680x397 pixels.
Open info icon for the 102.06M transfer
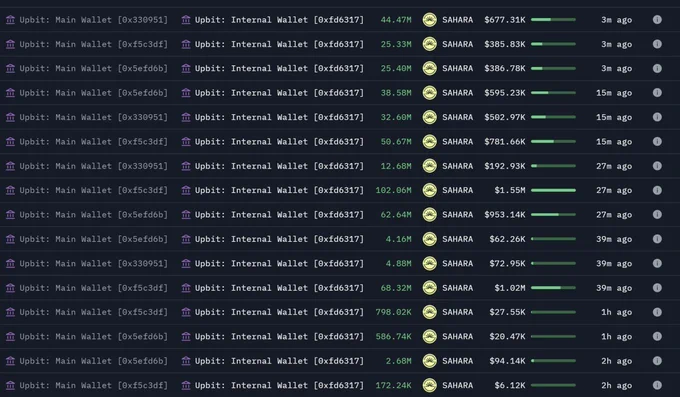click(x=657, y=190)
